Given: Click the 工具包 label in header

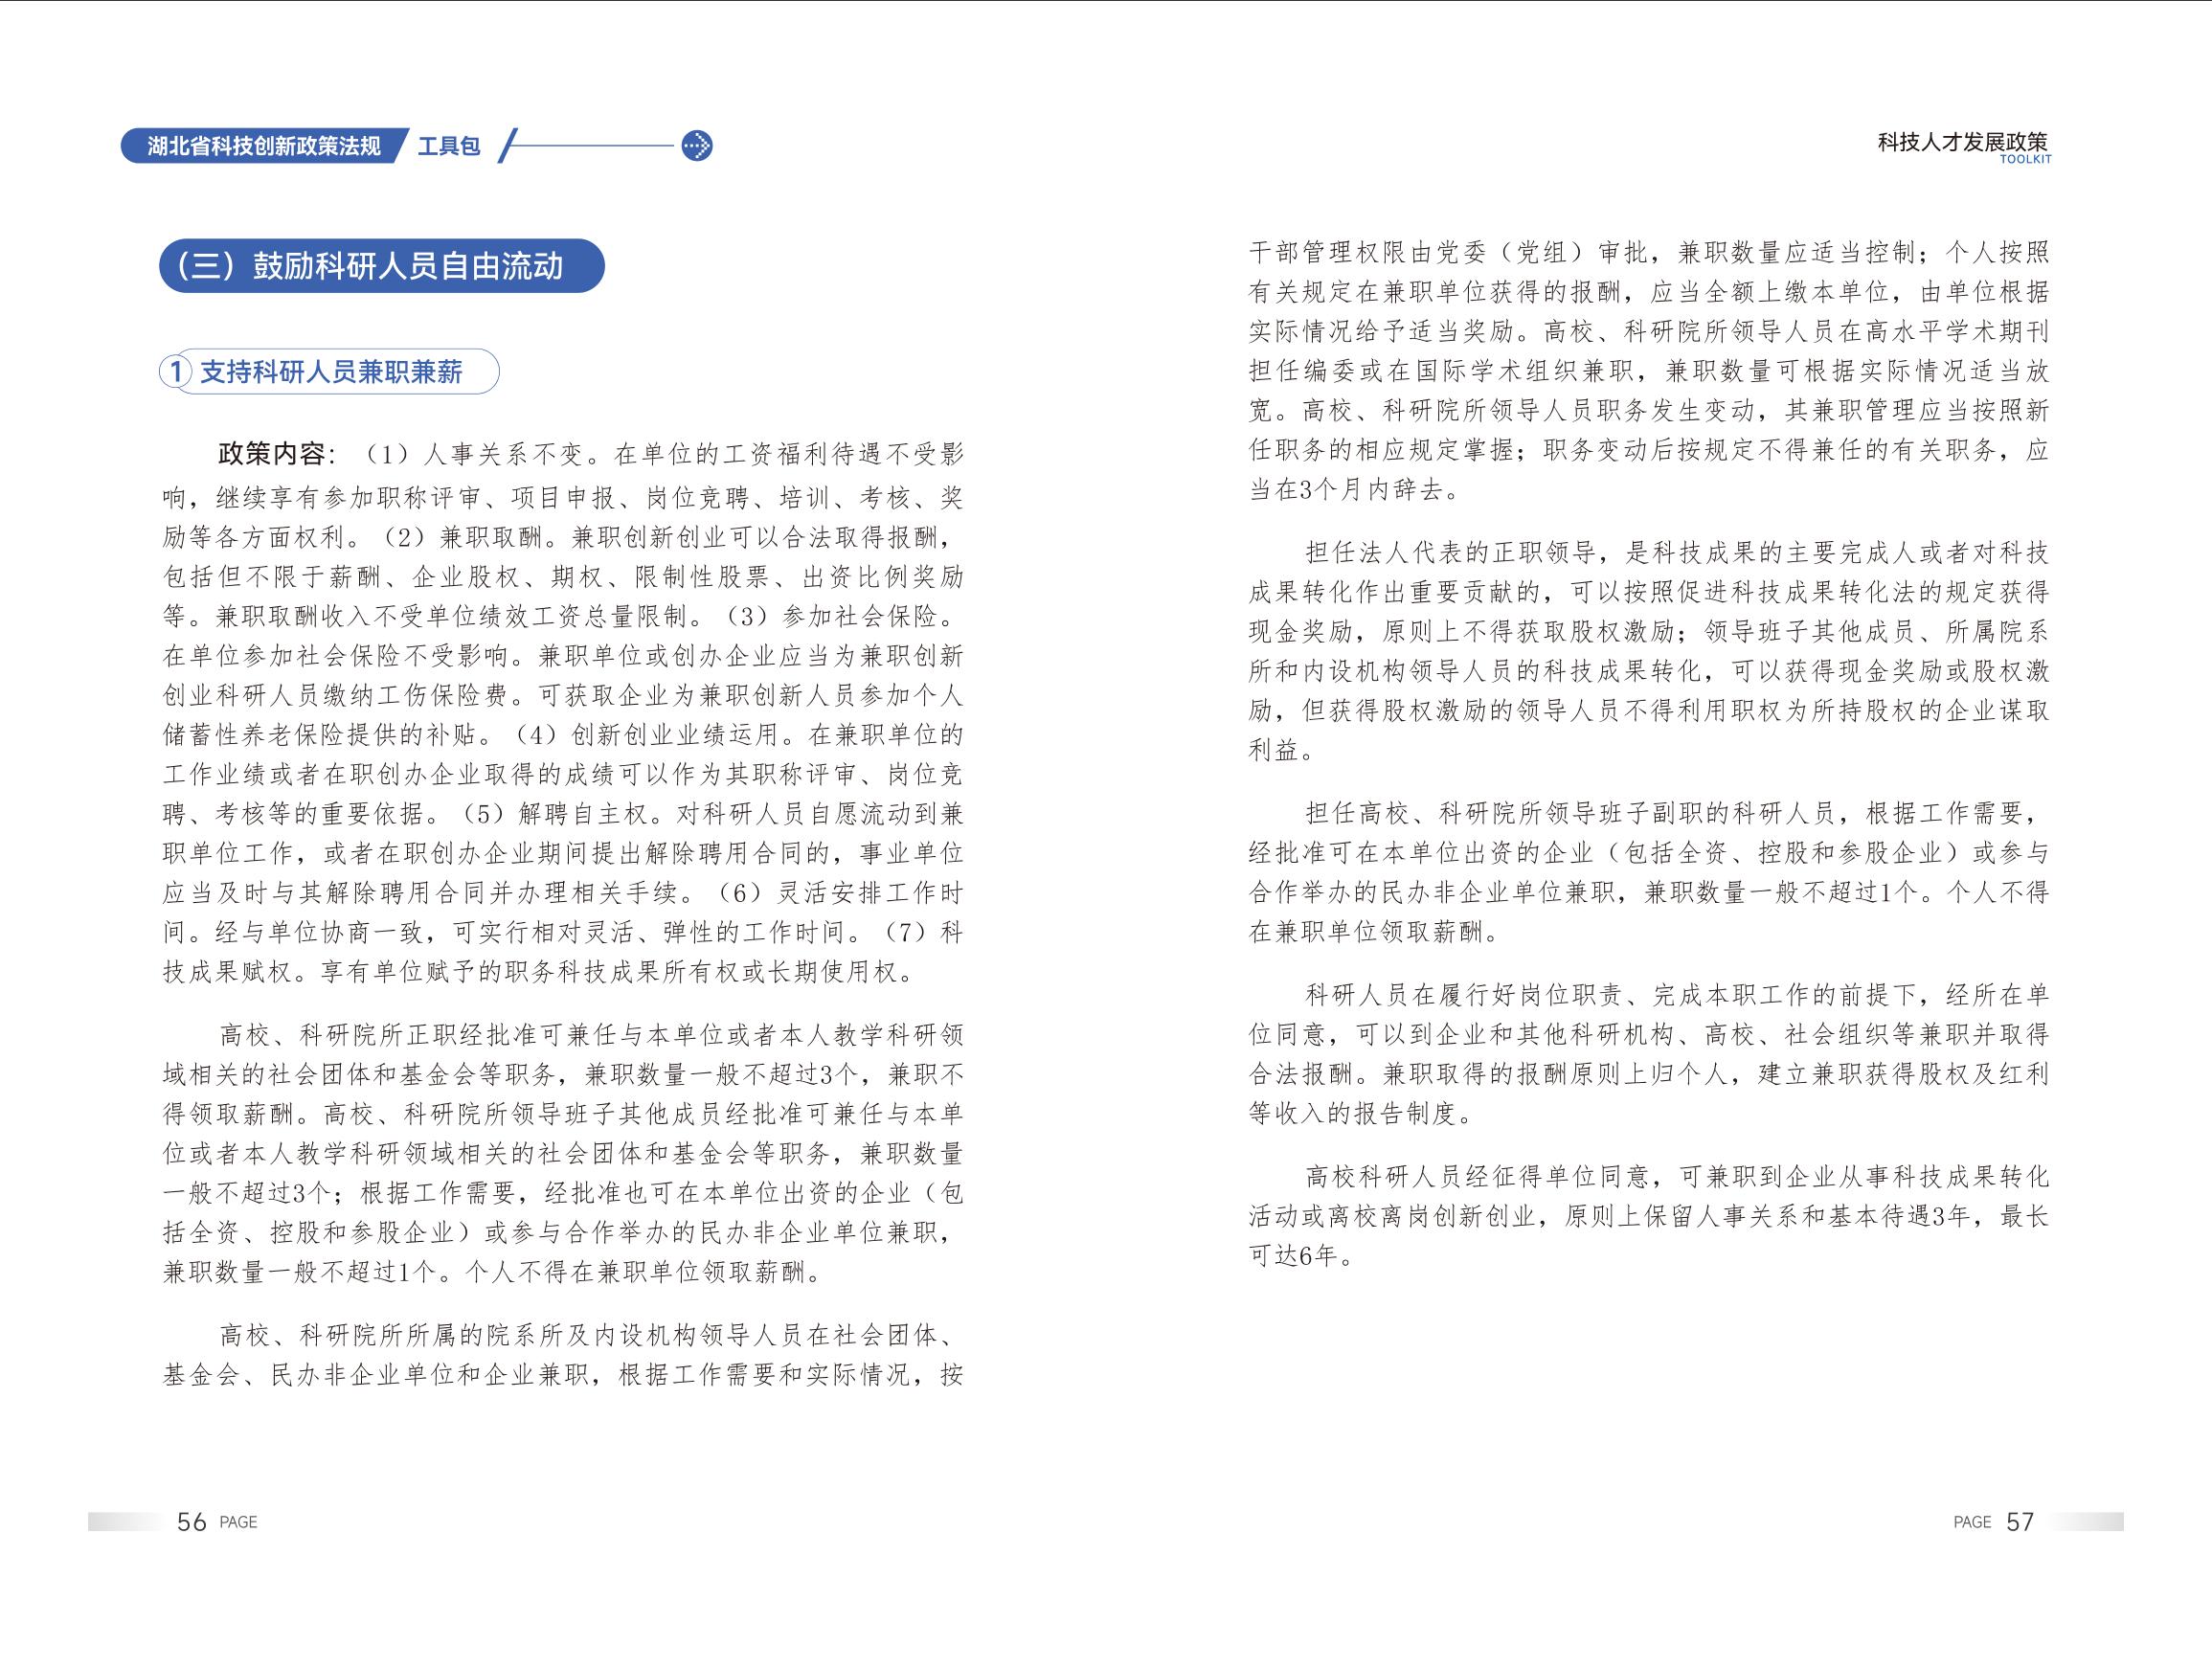Looking at the screenshot, I should coord(449,146).
